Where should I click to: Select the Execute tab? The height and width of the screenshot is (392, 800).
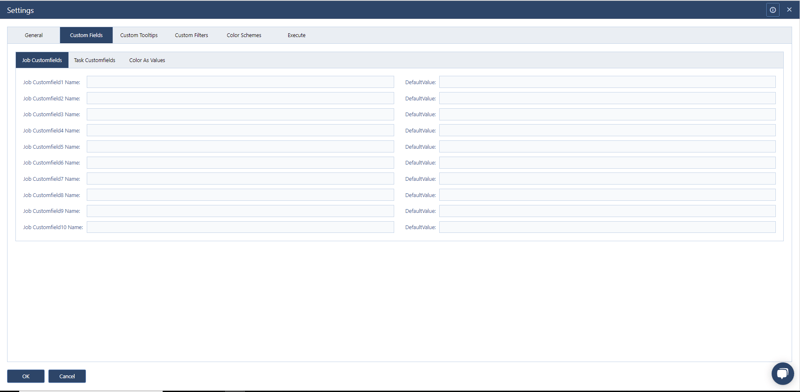296,35
